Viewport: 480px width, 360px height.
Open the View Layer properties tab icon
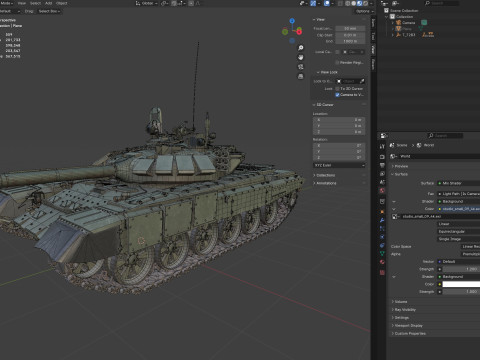point(382,174)
